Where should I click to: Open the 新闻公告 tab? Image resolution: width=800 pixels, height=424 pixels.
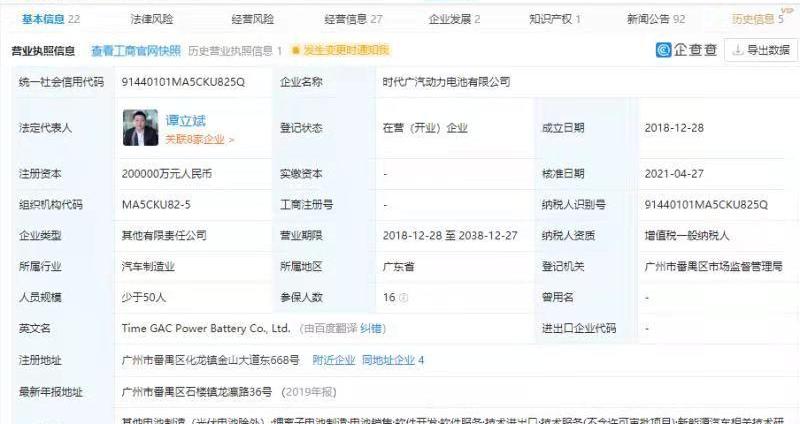pos(656,19)
